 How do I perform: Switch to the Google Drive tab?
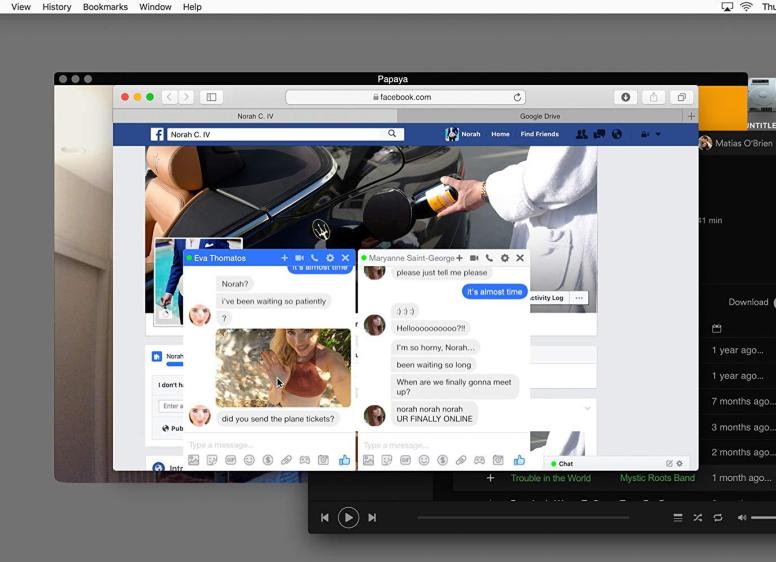pyautogui.click(x=540, y=116)
